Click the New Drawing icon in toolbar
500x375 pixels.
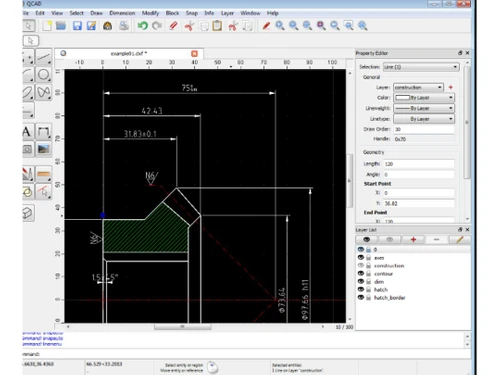click(47, 26)
